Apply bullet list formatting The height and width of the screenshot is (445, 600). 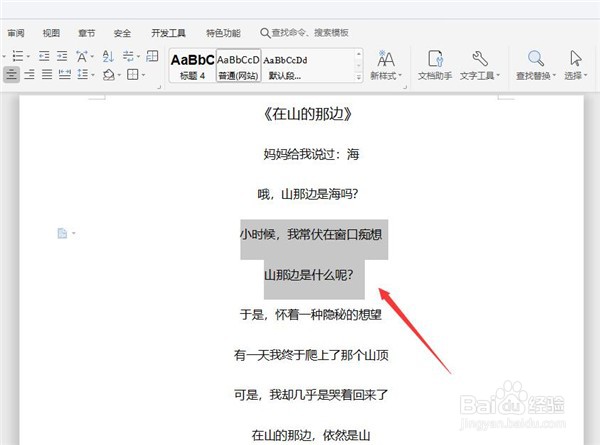coord(17,56)
